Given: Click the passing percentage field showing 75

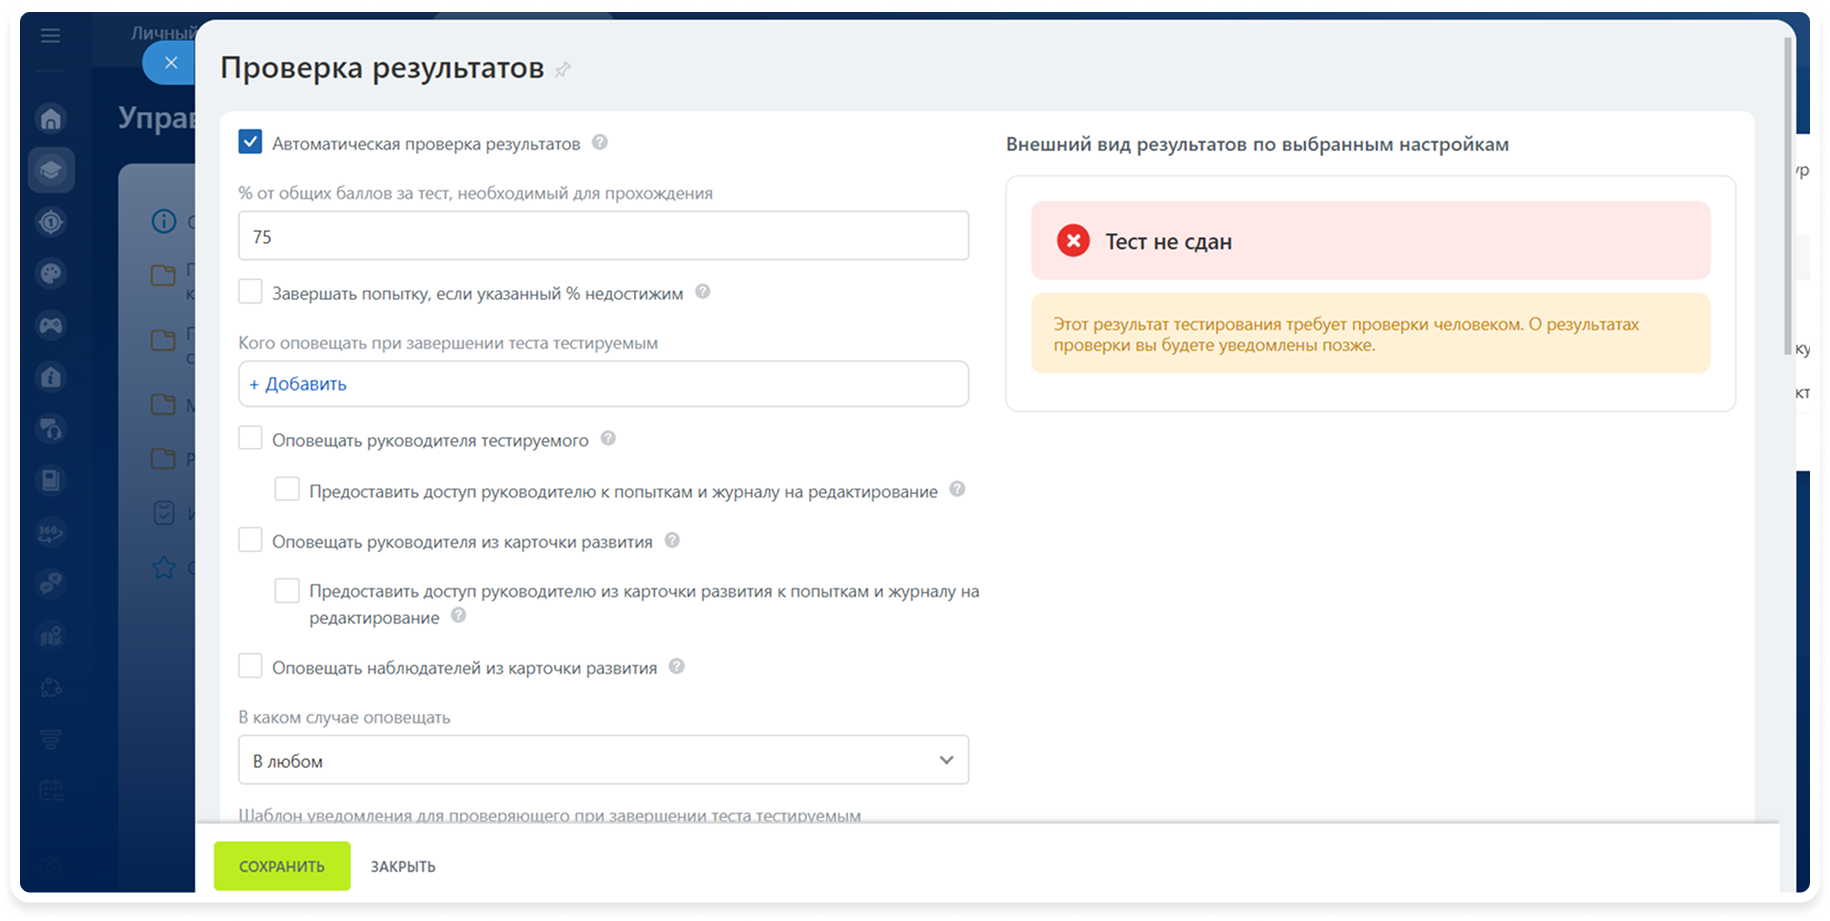Looking at the screenshot, I should coord(603,236).
